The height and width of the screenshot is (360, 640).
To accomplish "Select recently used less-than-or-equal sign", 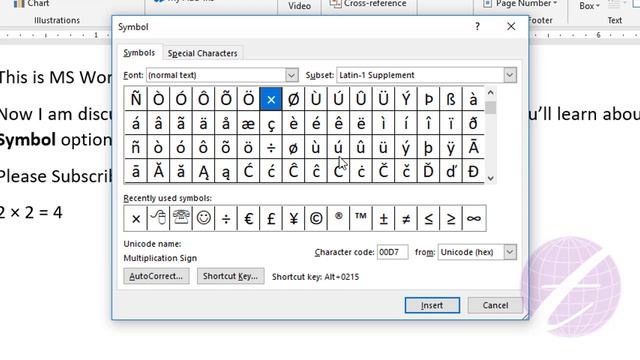I will (x=428, y=218).
